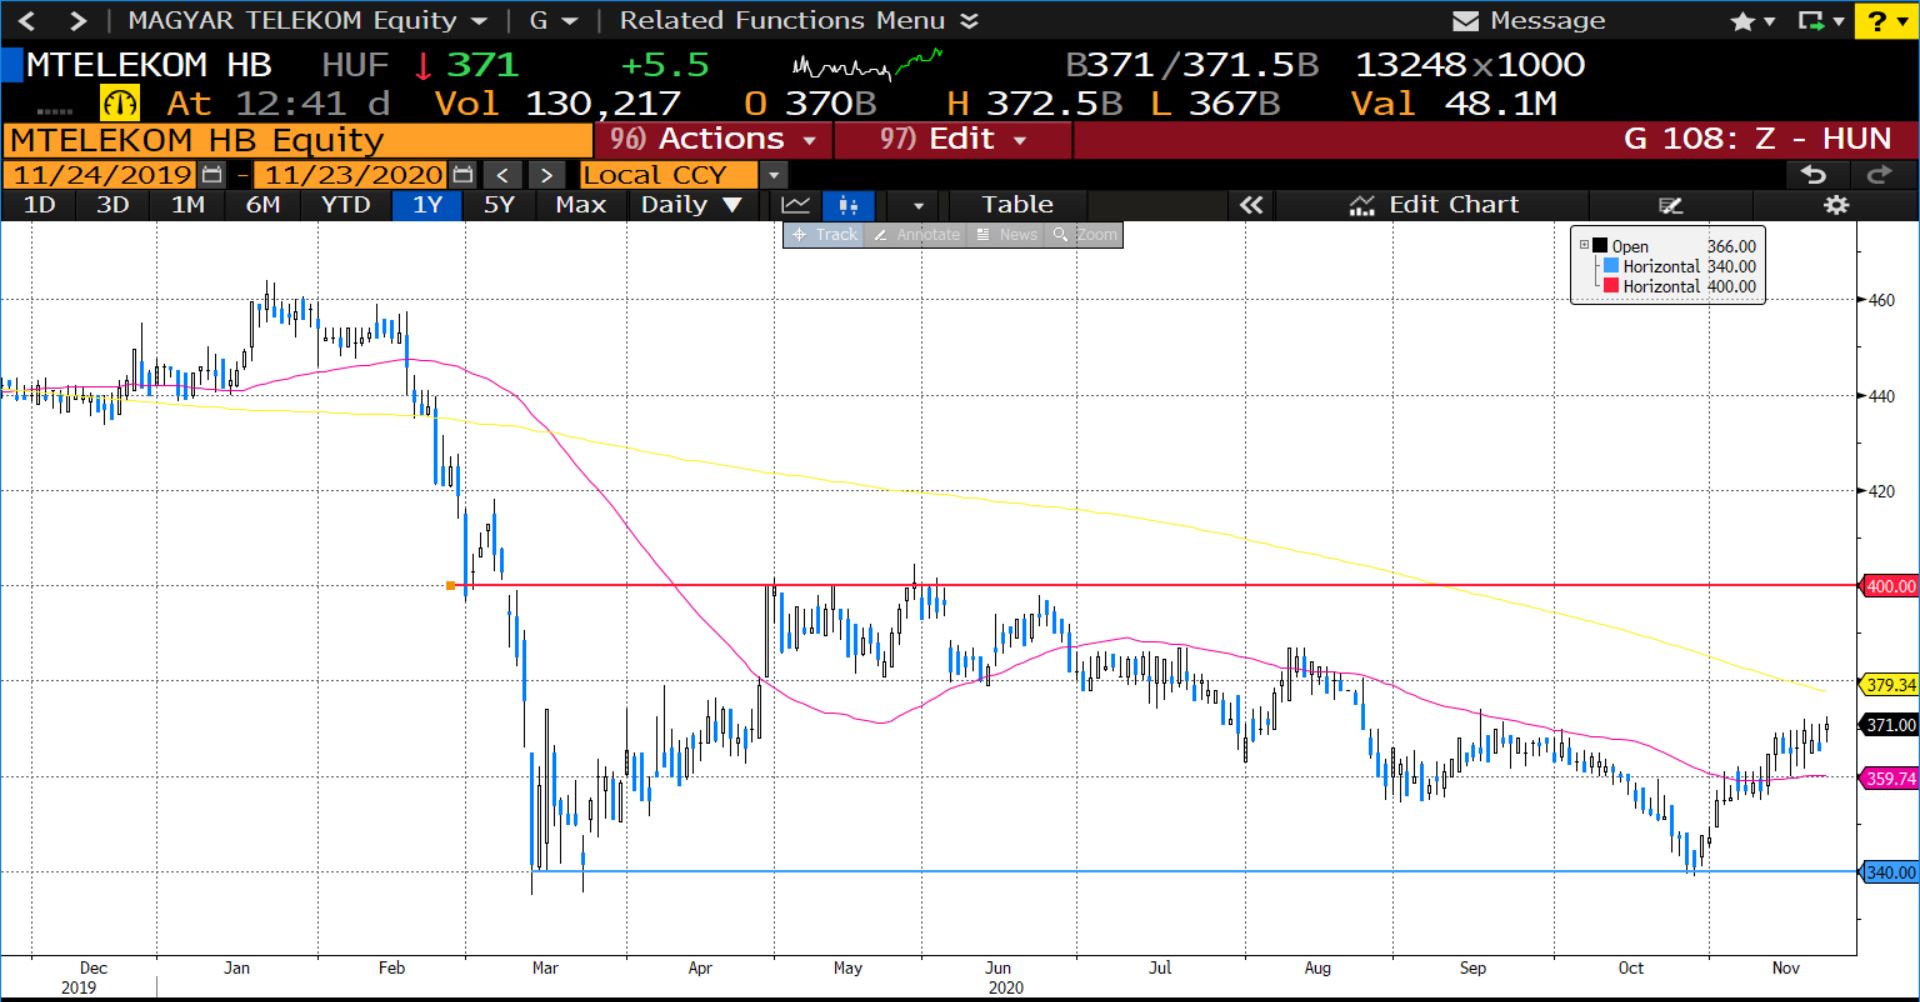Go back with the left chevron arrow
The width and height of the screenshot is (1920, 1002).
coord(27,20)
